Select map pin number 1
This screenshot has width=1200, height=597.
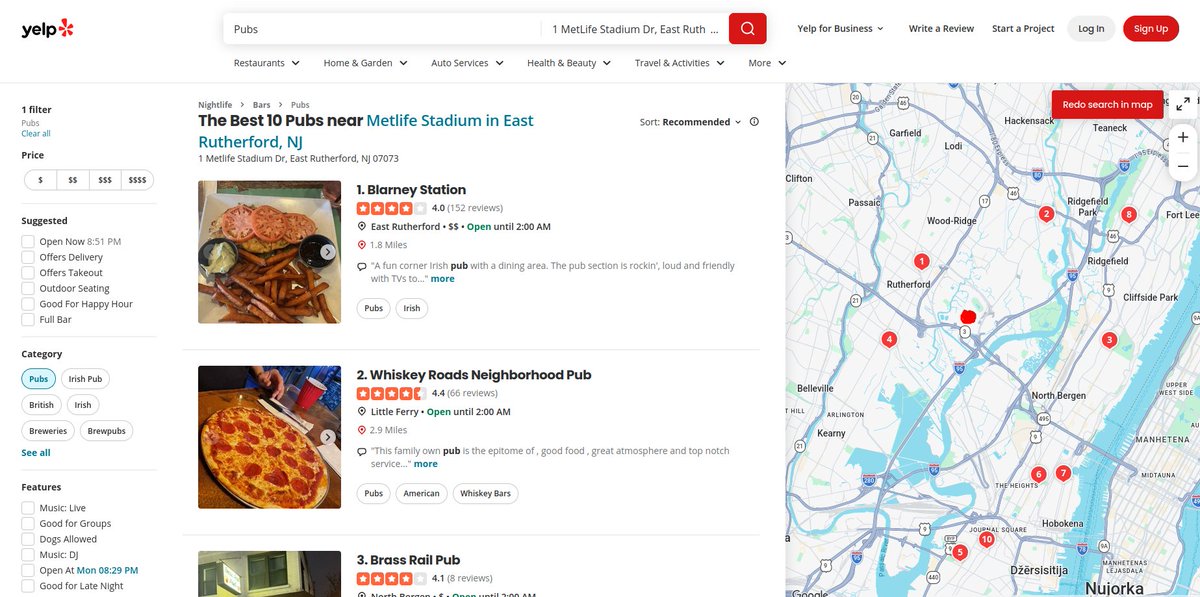click(921, 261)
